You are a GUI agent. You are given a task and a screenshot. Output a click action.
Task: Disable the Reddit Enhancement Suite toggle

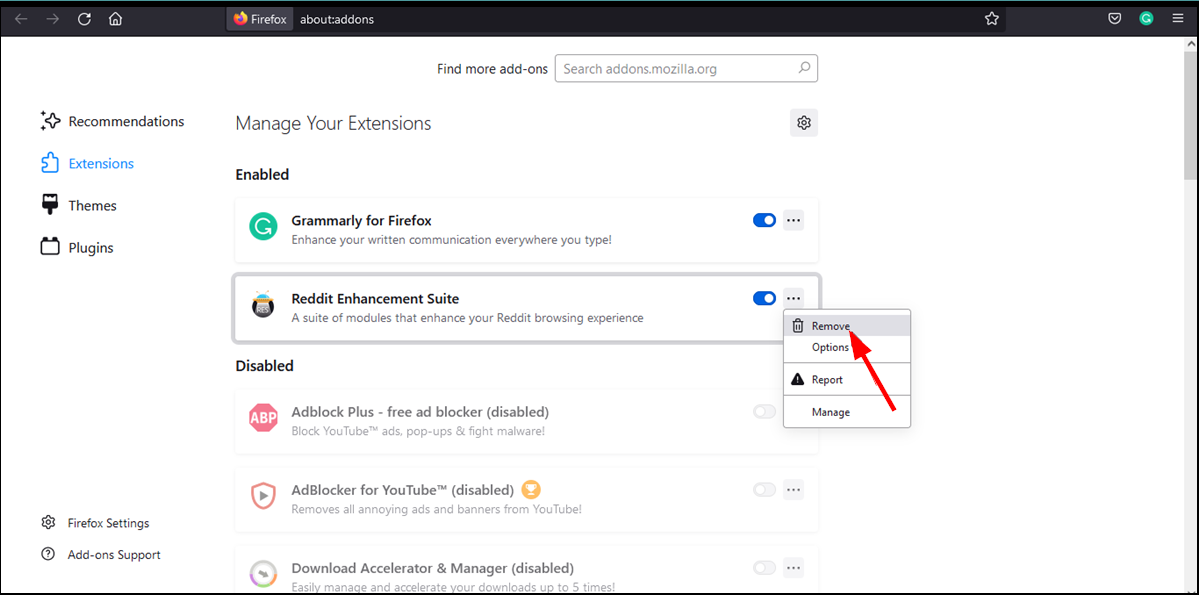coord(765,298)
